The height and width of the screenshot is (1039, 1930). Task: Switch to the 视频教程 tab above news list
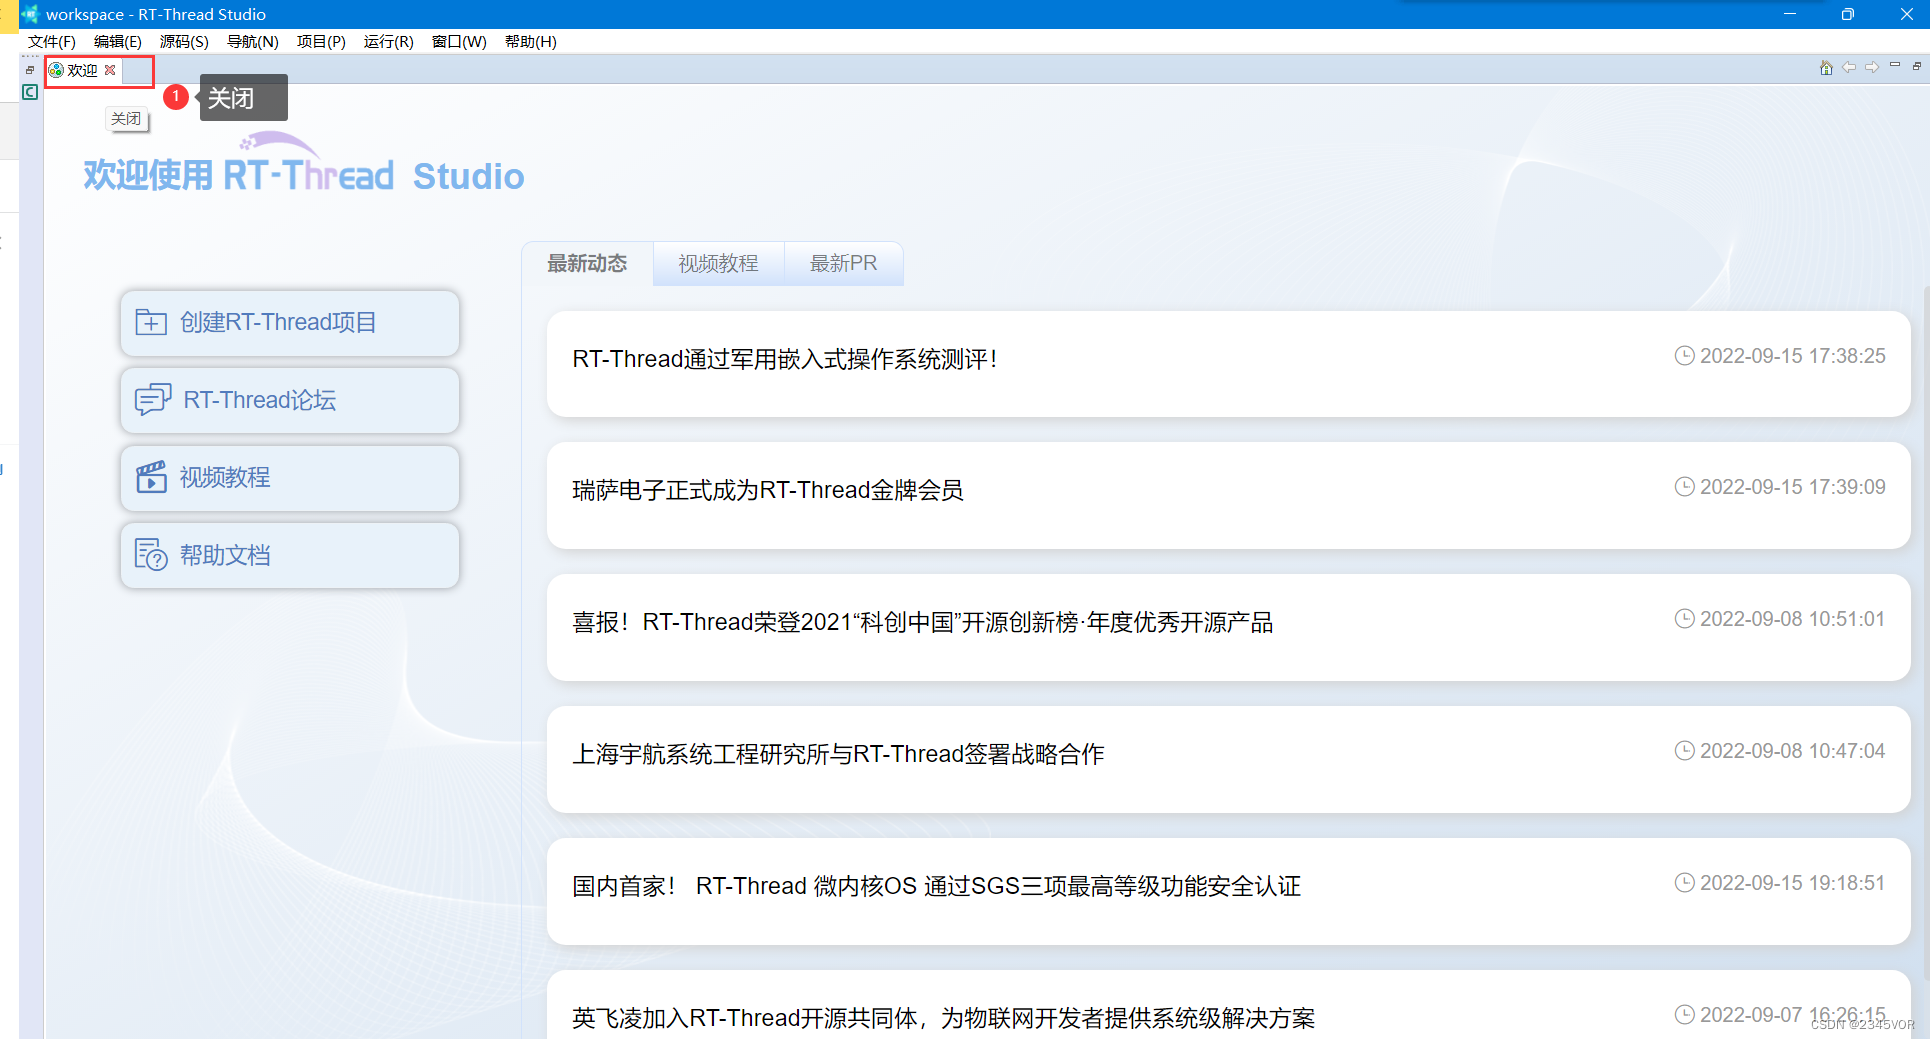718,263
